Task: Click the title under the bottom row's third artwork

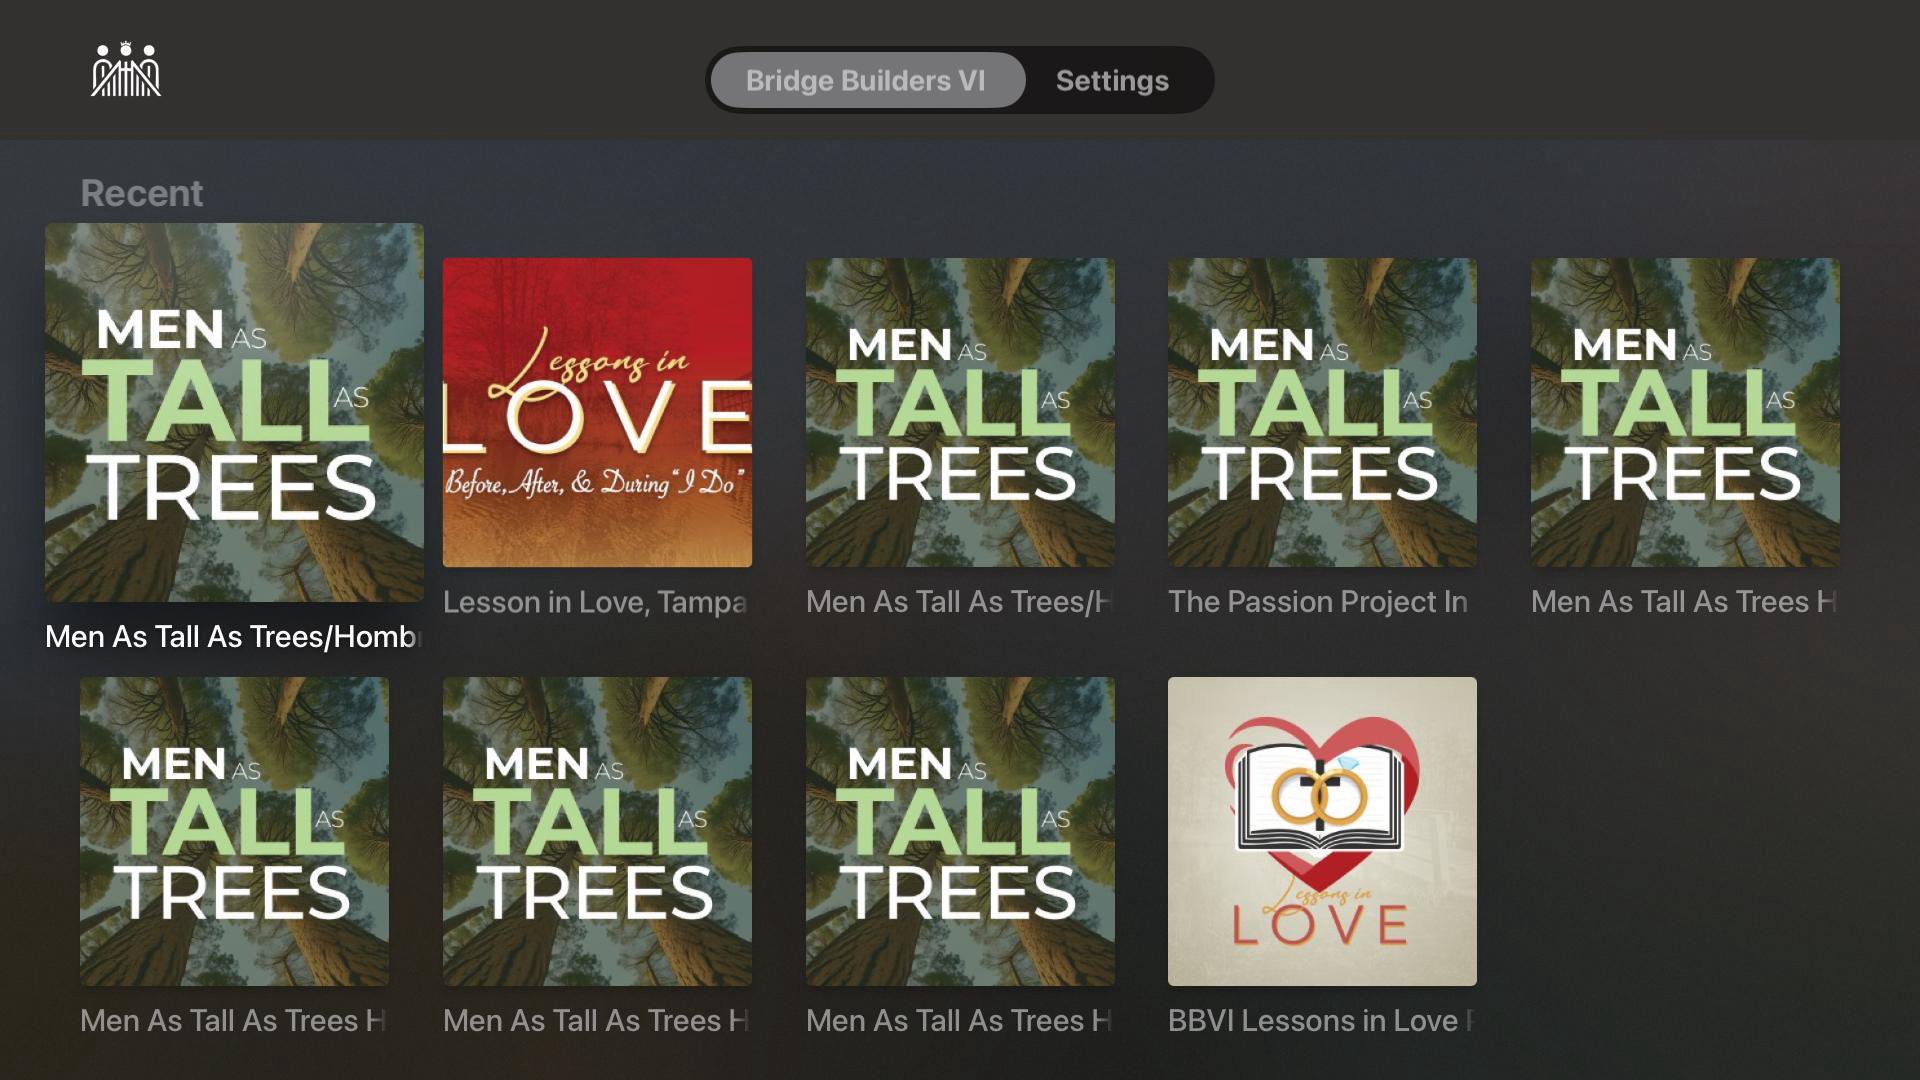Action: (958, 1021)
